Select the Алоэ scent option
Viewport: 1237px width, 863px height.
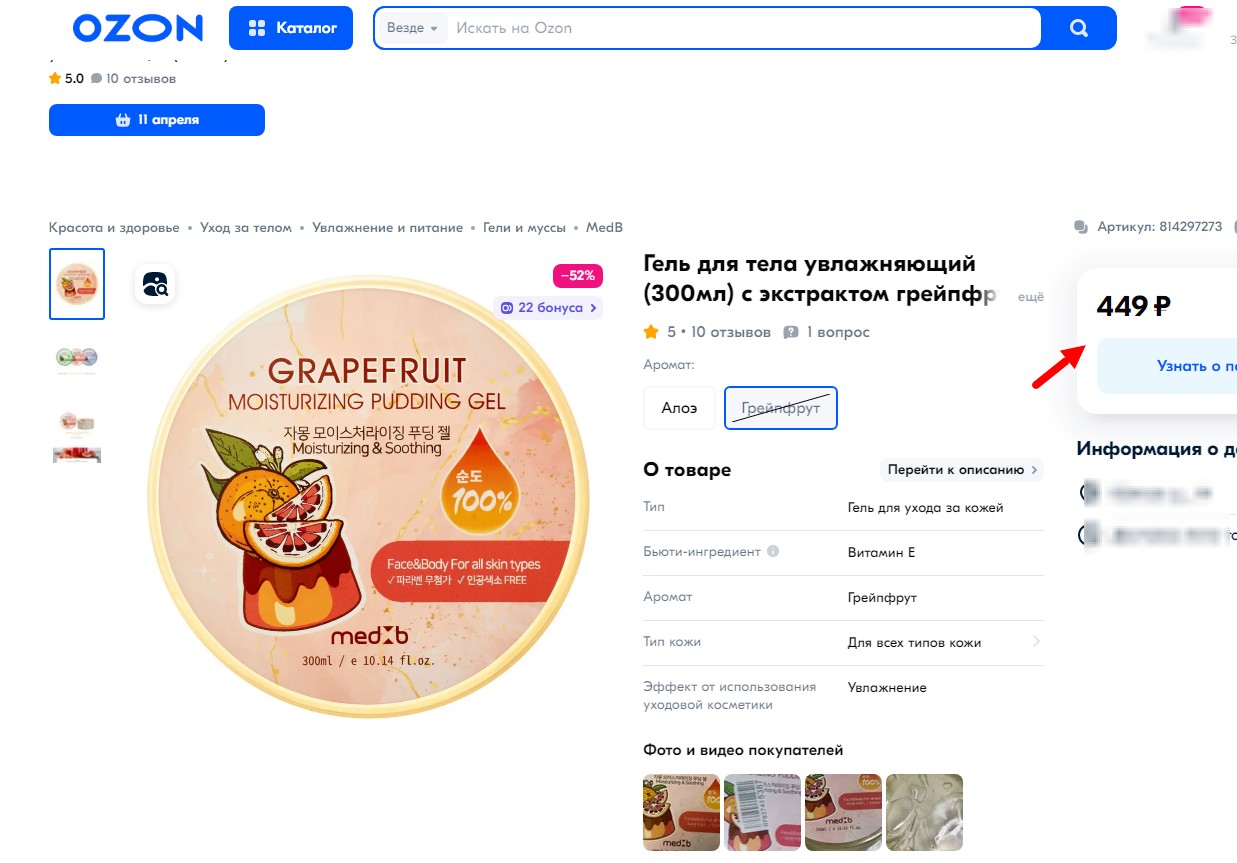[679, 408]
